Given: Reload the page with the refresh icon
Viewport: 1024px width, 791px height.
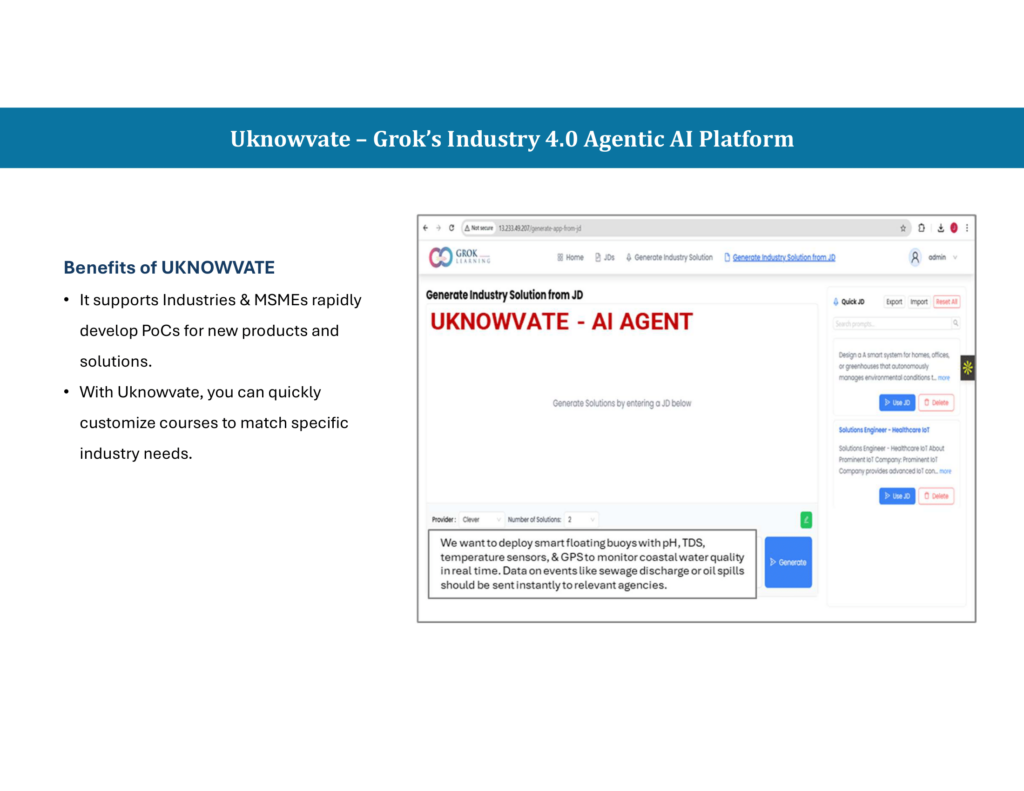Looking at the screenshot, I should (451, 228).
